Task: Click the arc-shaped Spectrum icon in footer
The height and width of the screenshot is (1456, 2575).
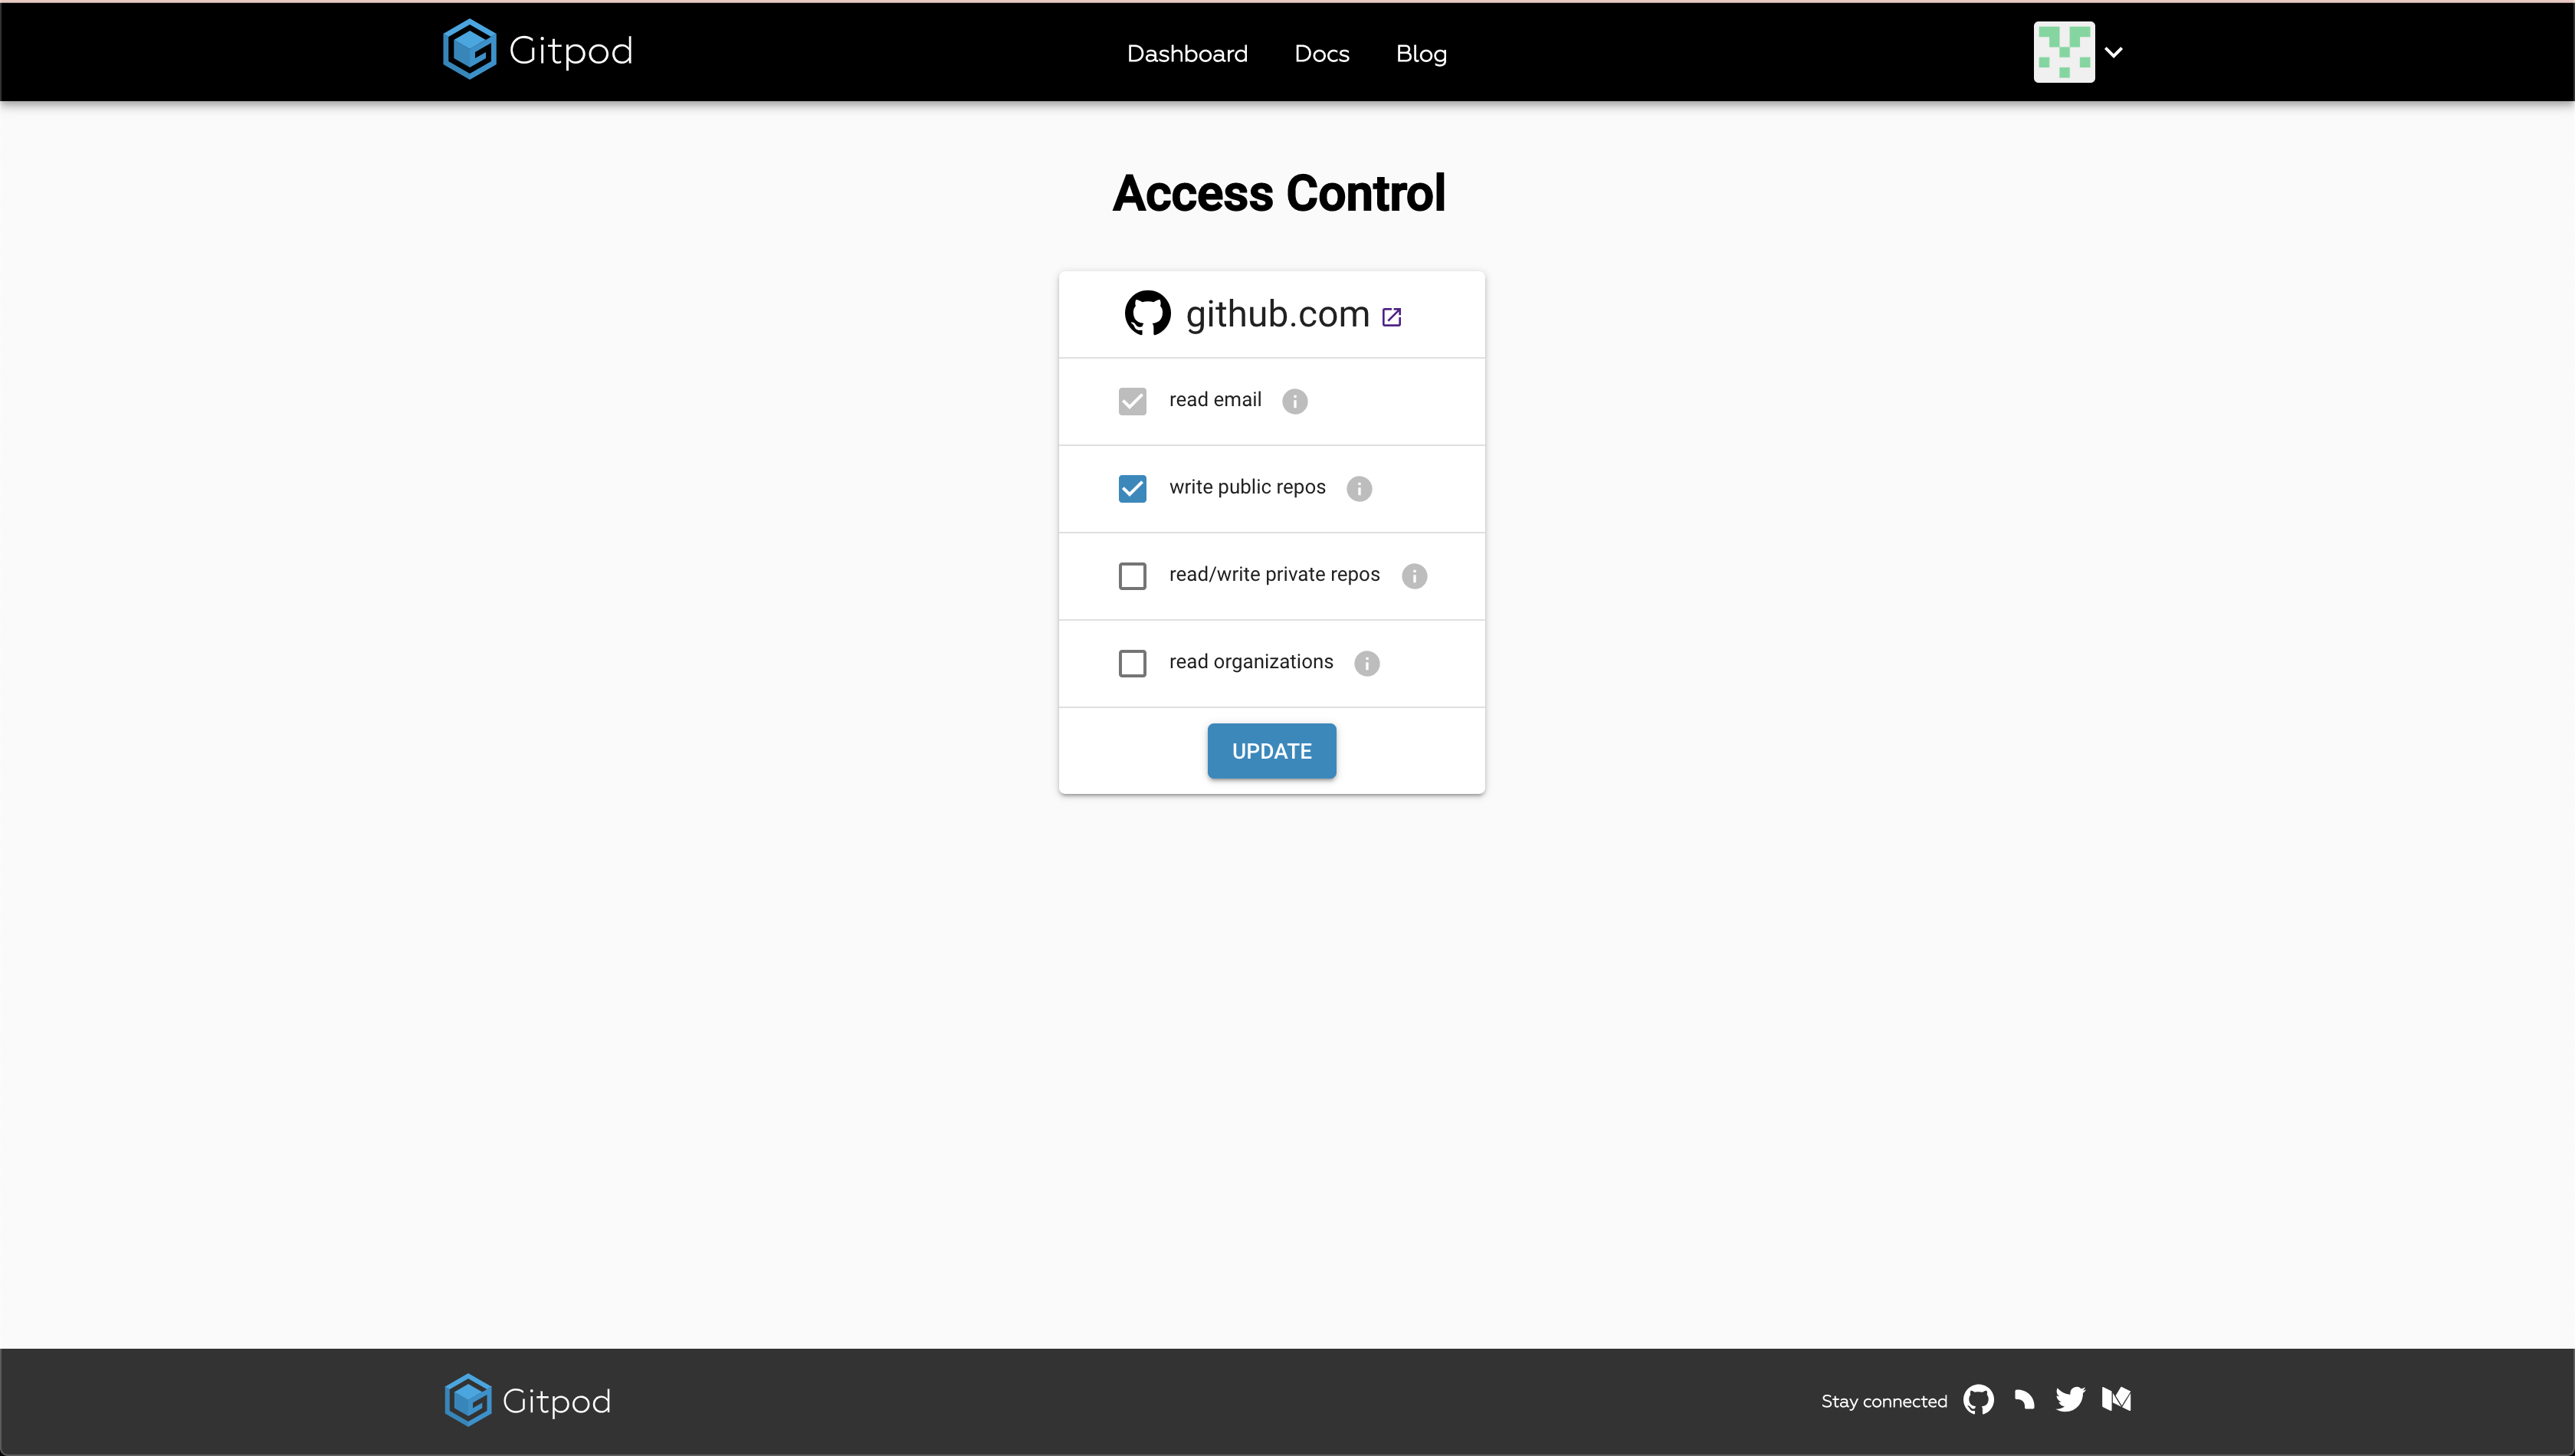Action: pos(2024,1400)
